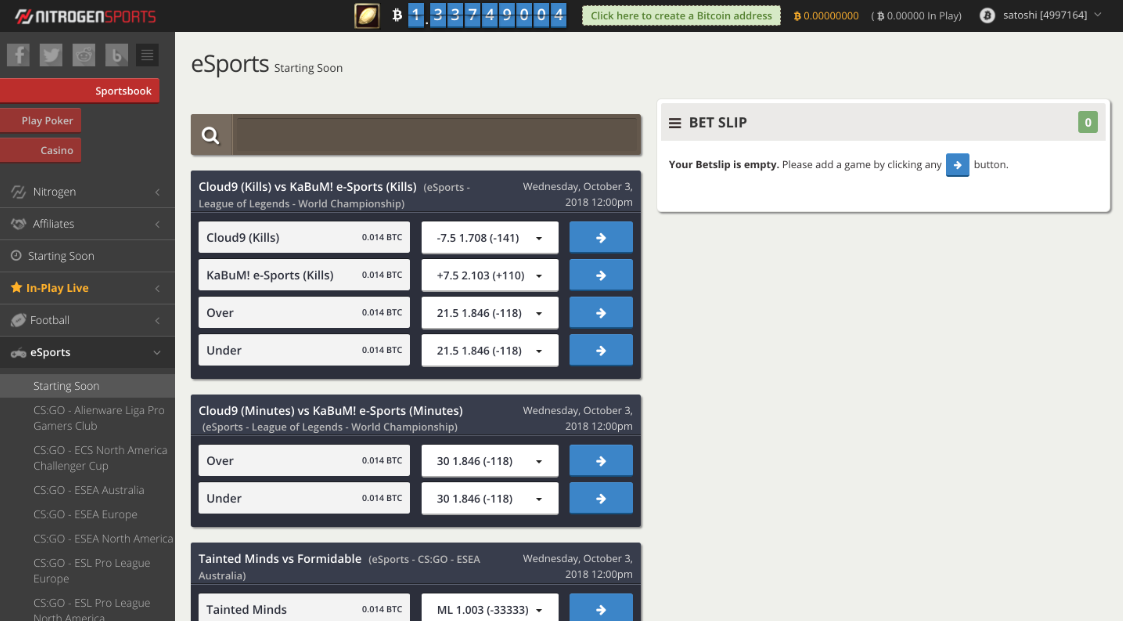Open Cloud9 (Kills) -7.5 odds dropdown
Viewport: 1123px width, 621px height.
[x=490, y=238]
